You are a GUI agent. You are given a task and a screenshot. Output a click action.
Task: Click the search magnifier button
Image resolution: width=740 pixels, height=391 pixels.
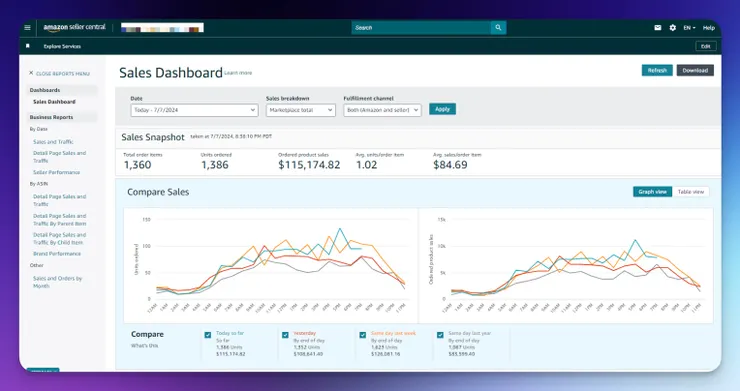pyautogui.click(x=498, y=28)
